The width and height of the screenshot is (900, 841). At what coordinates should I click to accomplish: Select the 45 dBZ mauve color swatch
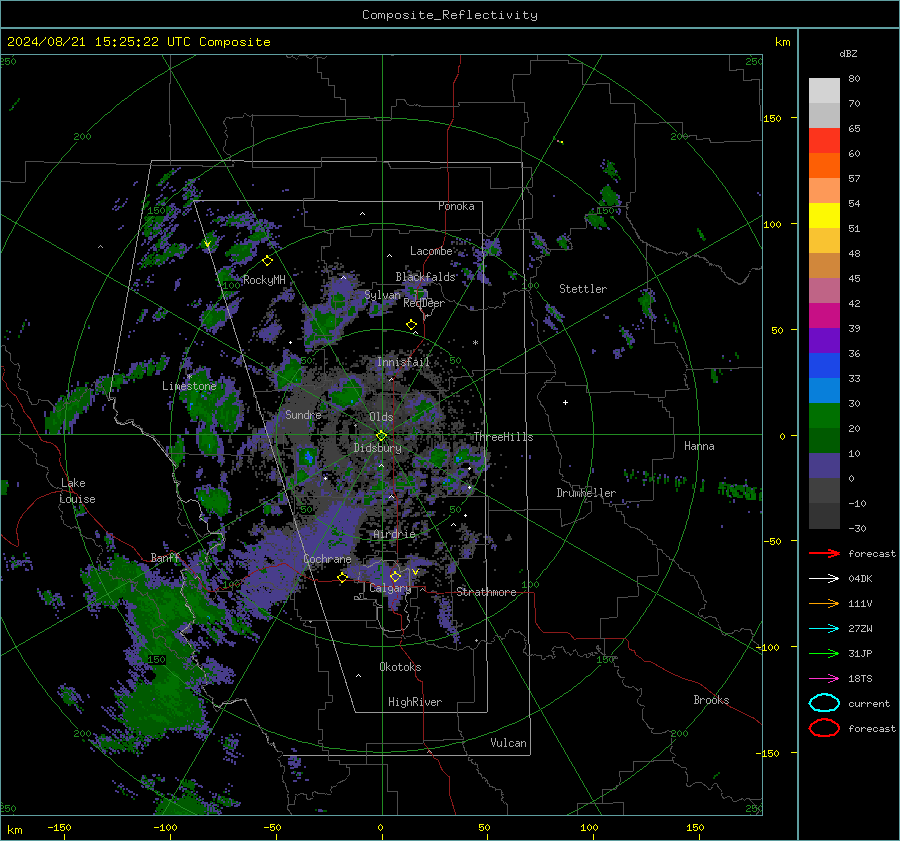(824, 290)
